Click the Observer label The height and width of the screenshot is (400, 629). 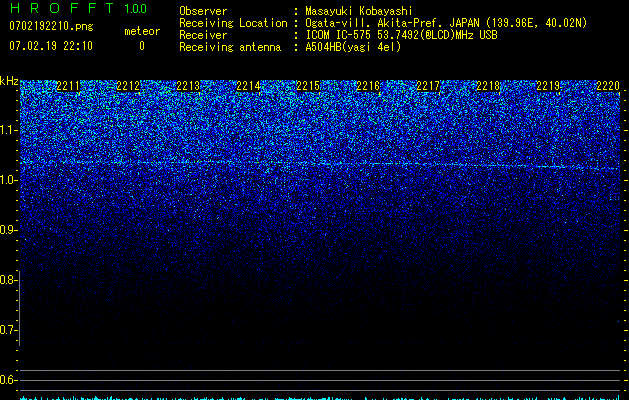(x=203, y=11)
